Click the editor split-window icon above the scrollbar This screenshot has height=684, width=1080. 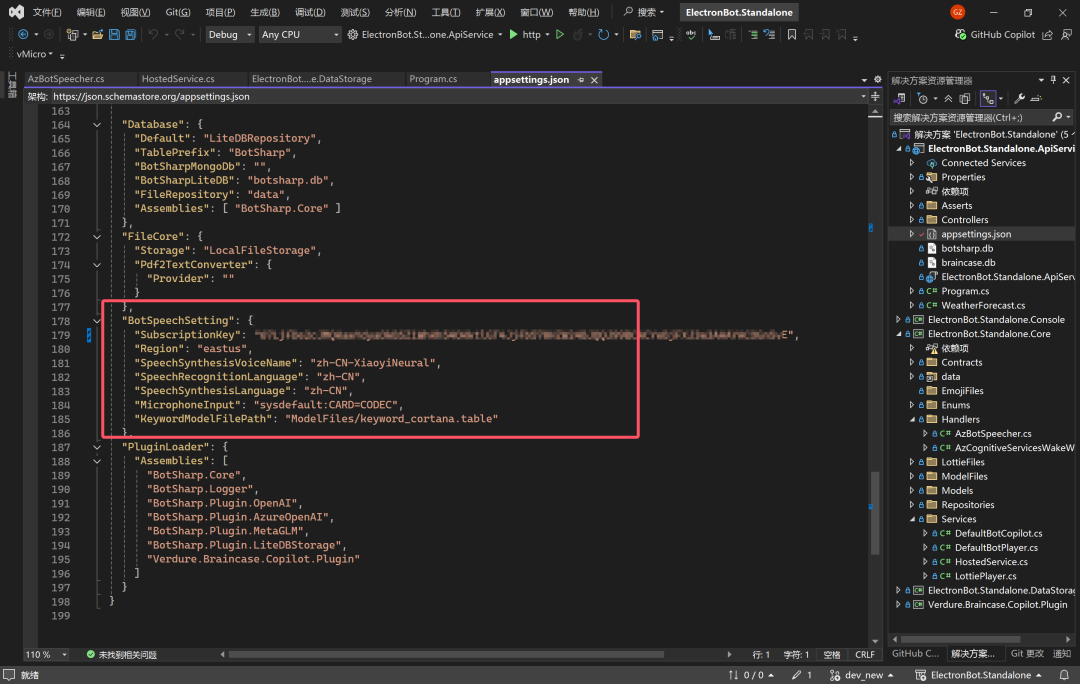click(875, 96)
